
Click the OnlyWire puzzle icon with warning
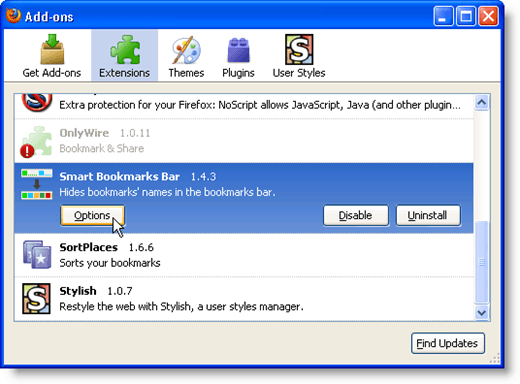pyautogui.click(x=36, y=142)
